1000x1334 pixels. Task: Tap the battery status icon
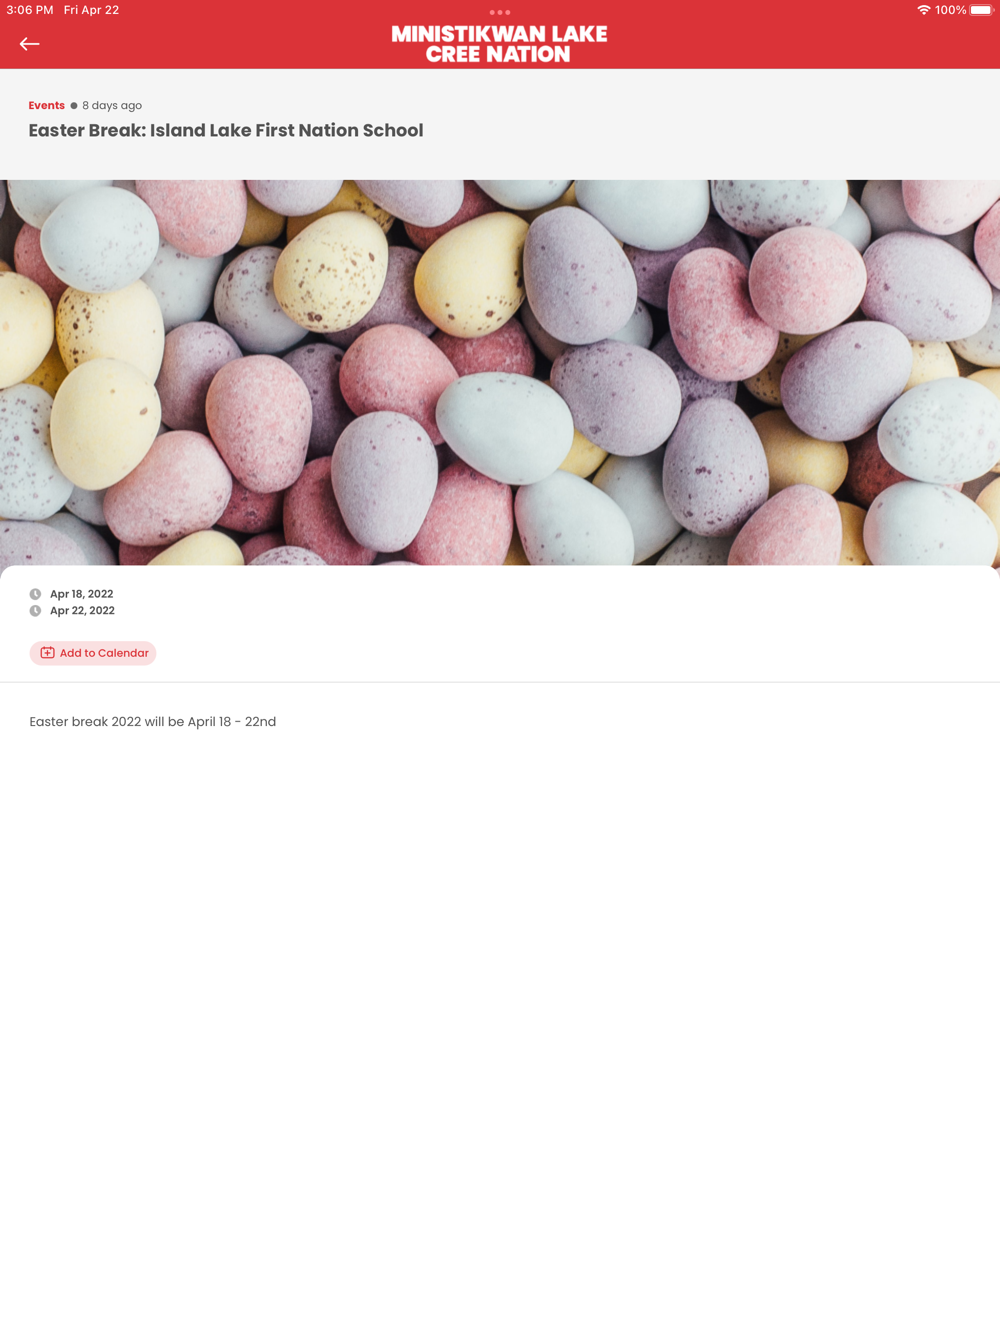pyautogui.click(x=982, y=10)
